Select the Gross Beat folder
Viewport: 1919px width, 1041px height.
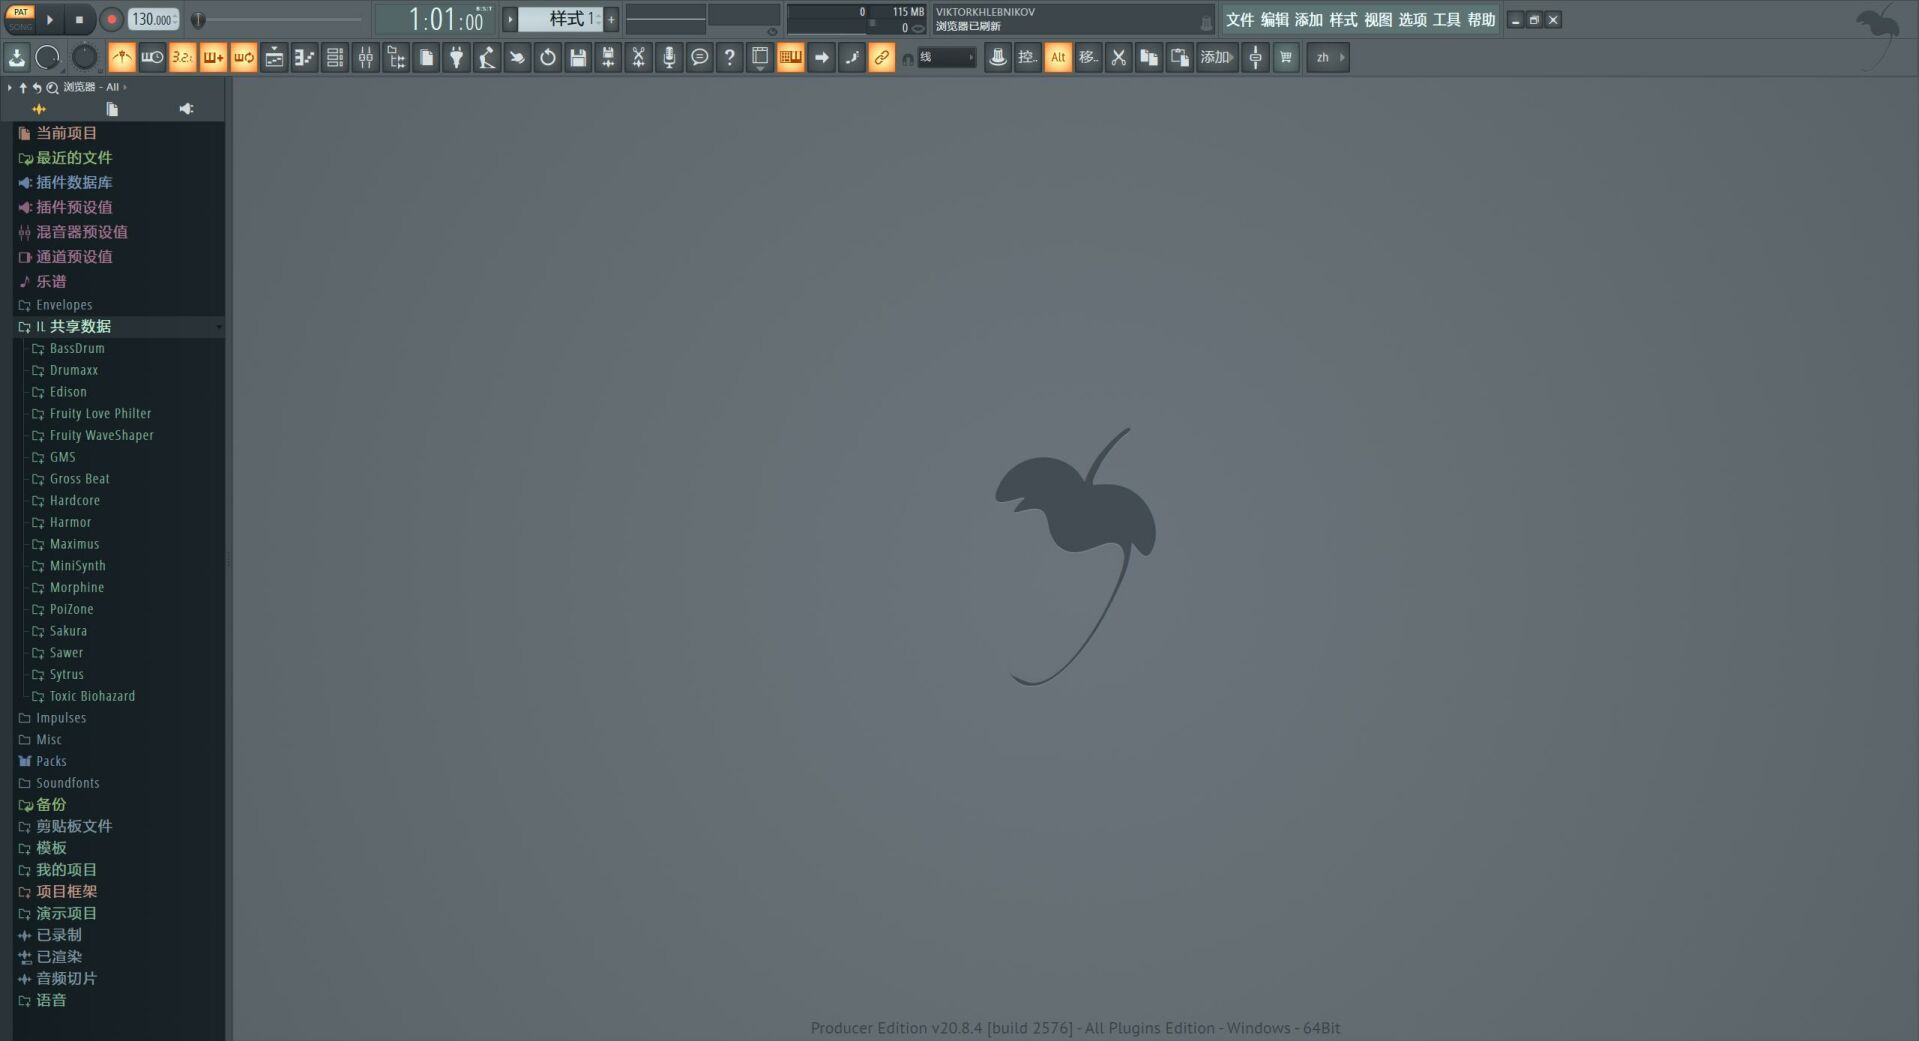coord(79,479)
